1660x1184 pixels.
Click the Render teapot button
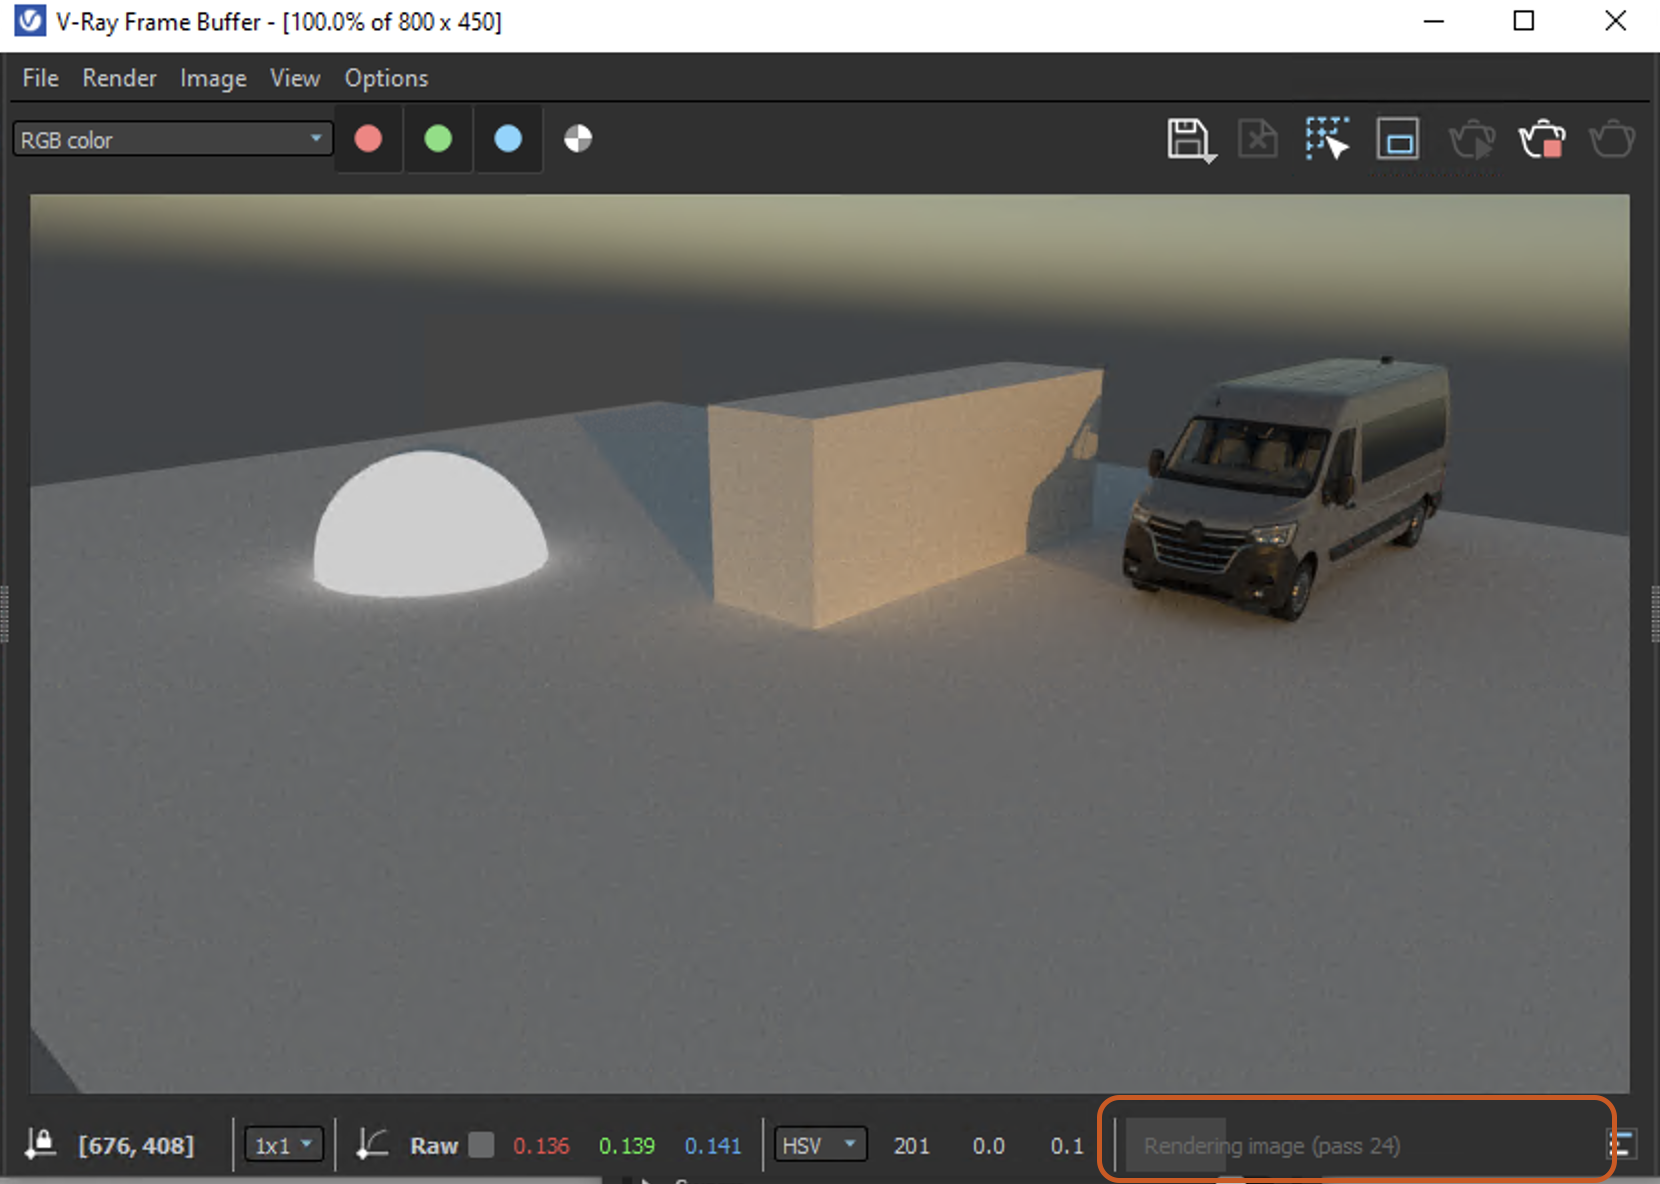point(1612,140)
